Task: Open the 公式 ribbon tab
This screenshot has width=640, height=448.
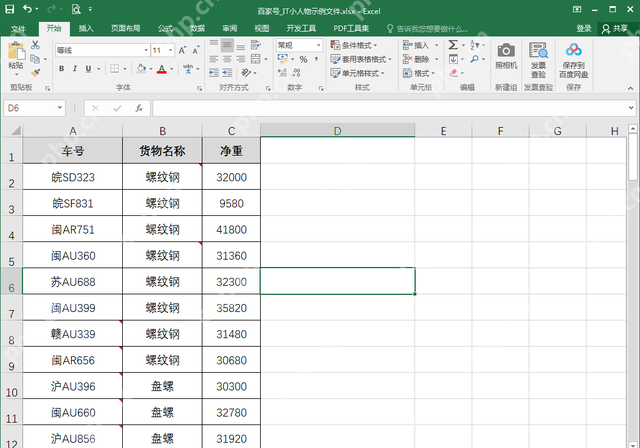Action: click(x=165, y=29)
